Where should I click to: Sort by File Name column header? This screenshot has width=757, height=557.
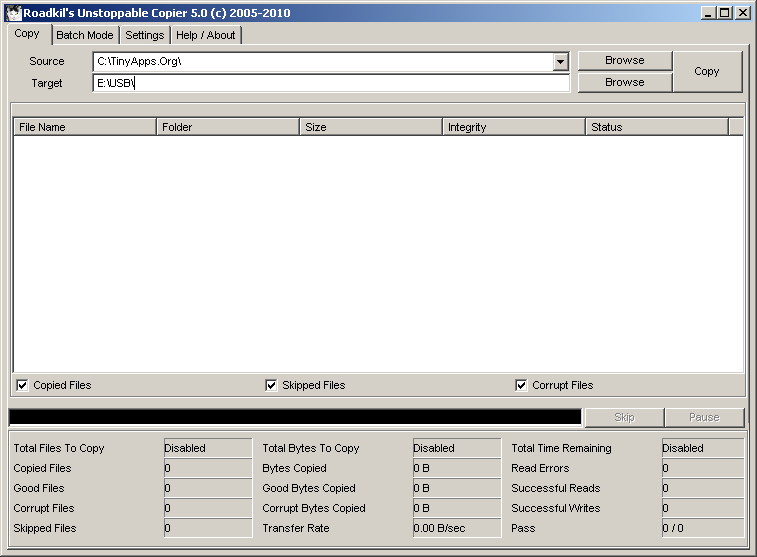[84, 127]
